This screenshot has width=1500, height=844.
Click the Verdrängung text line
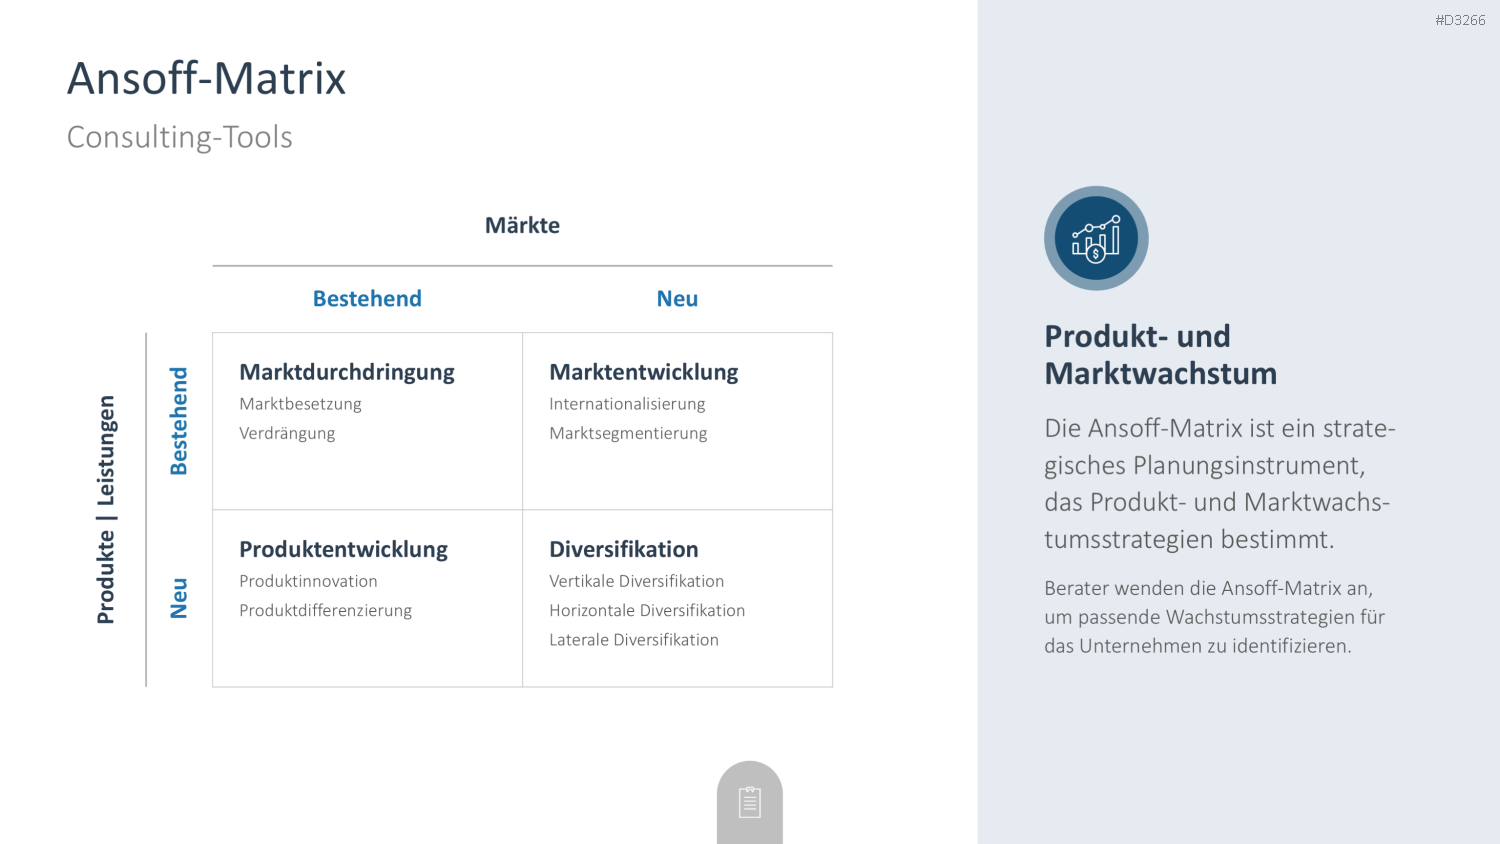[x=287, y=433]
